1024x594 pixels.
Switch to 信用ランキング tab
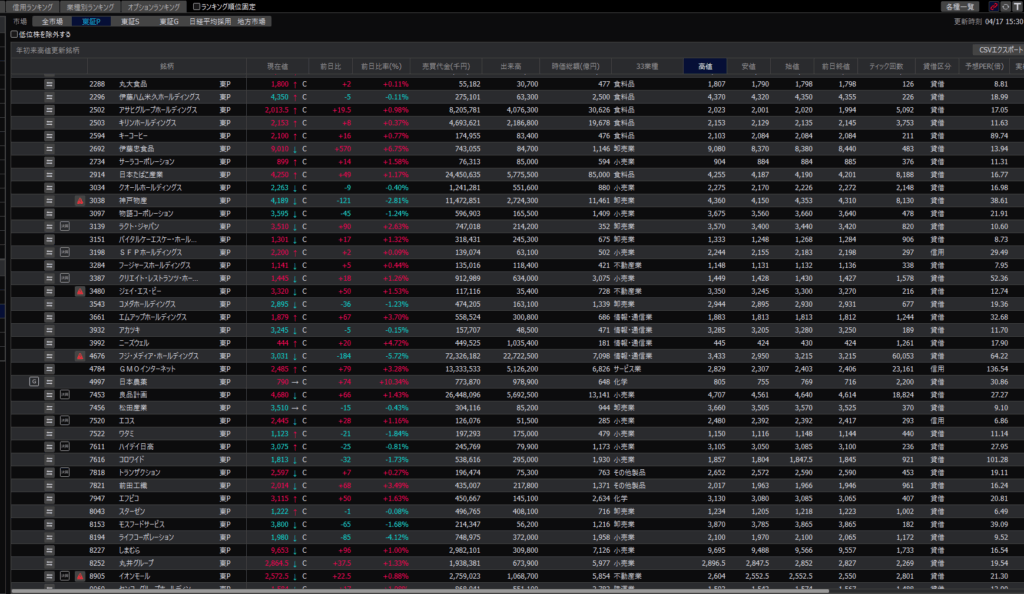coord(33,7)
